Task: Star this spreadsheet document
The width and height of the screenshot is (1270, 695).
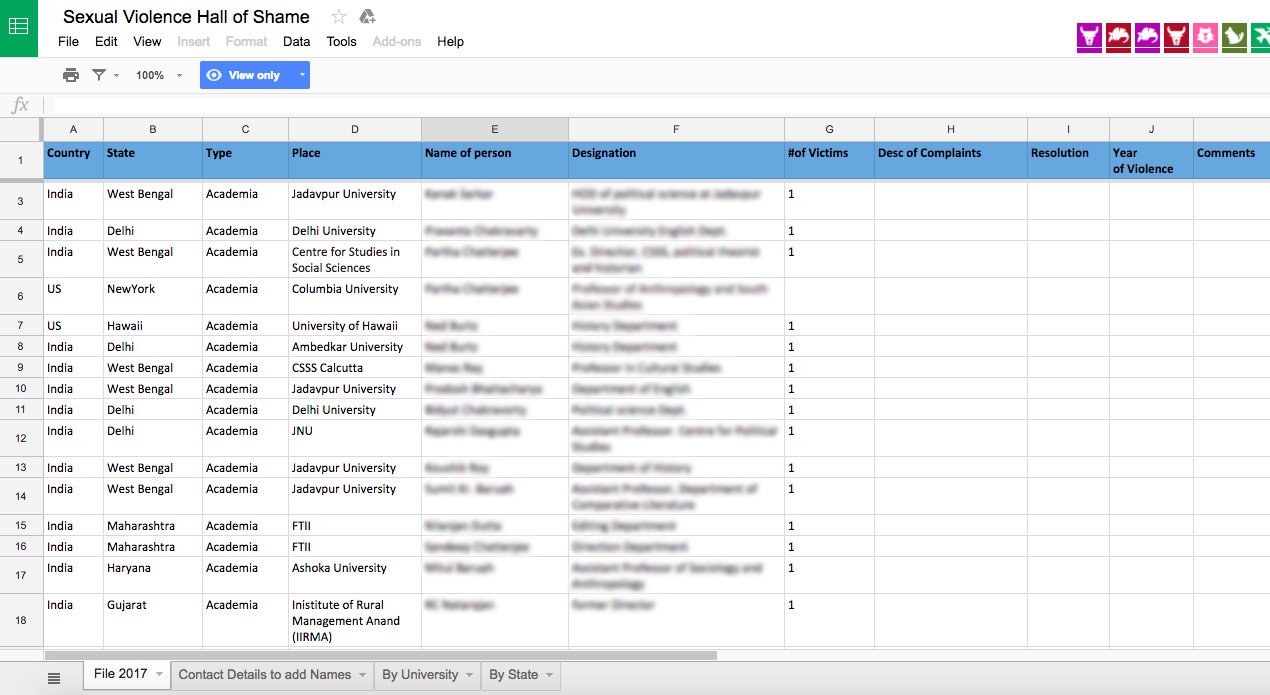Action: tap(339, 16)
